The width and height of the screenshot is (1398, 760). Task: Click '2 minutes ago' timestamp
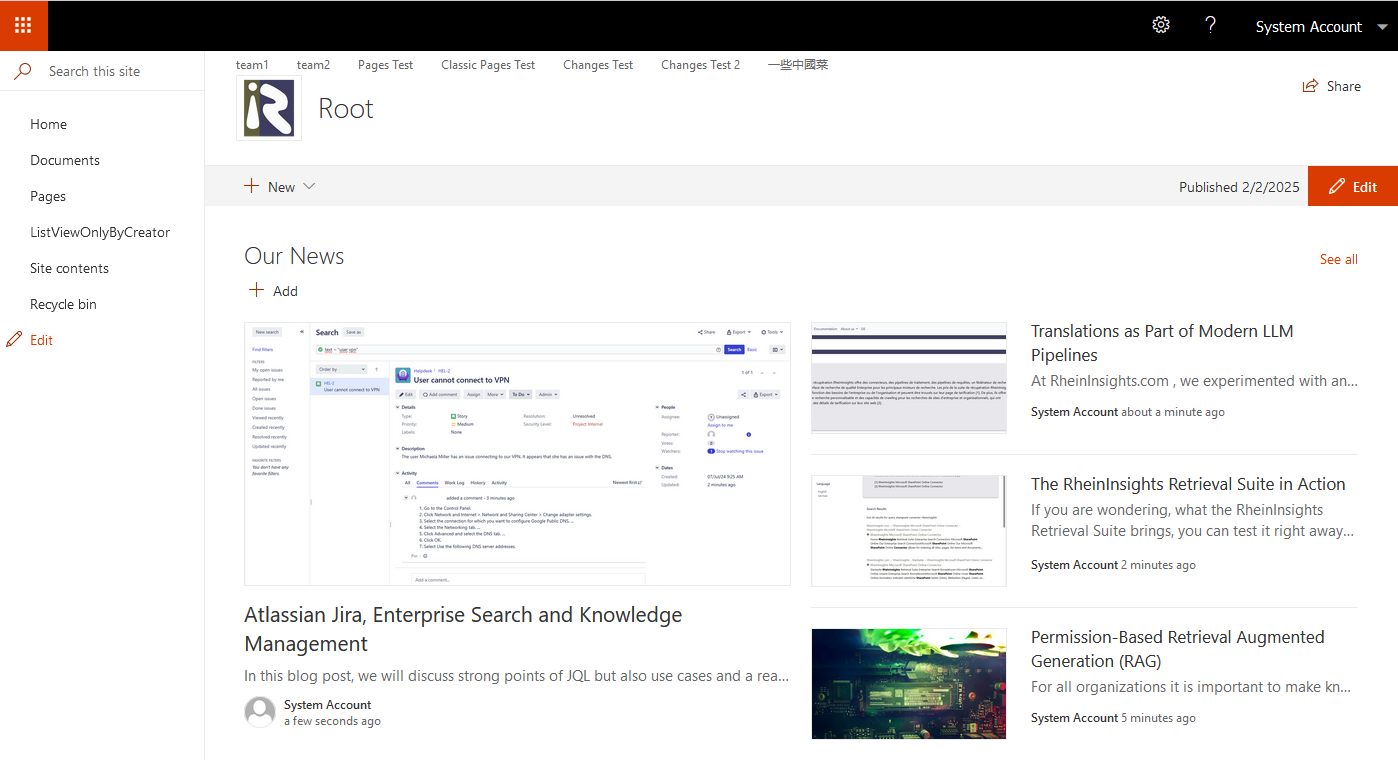(x=1158, y=565)
